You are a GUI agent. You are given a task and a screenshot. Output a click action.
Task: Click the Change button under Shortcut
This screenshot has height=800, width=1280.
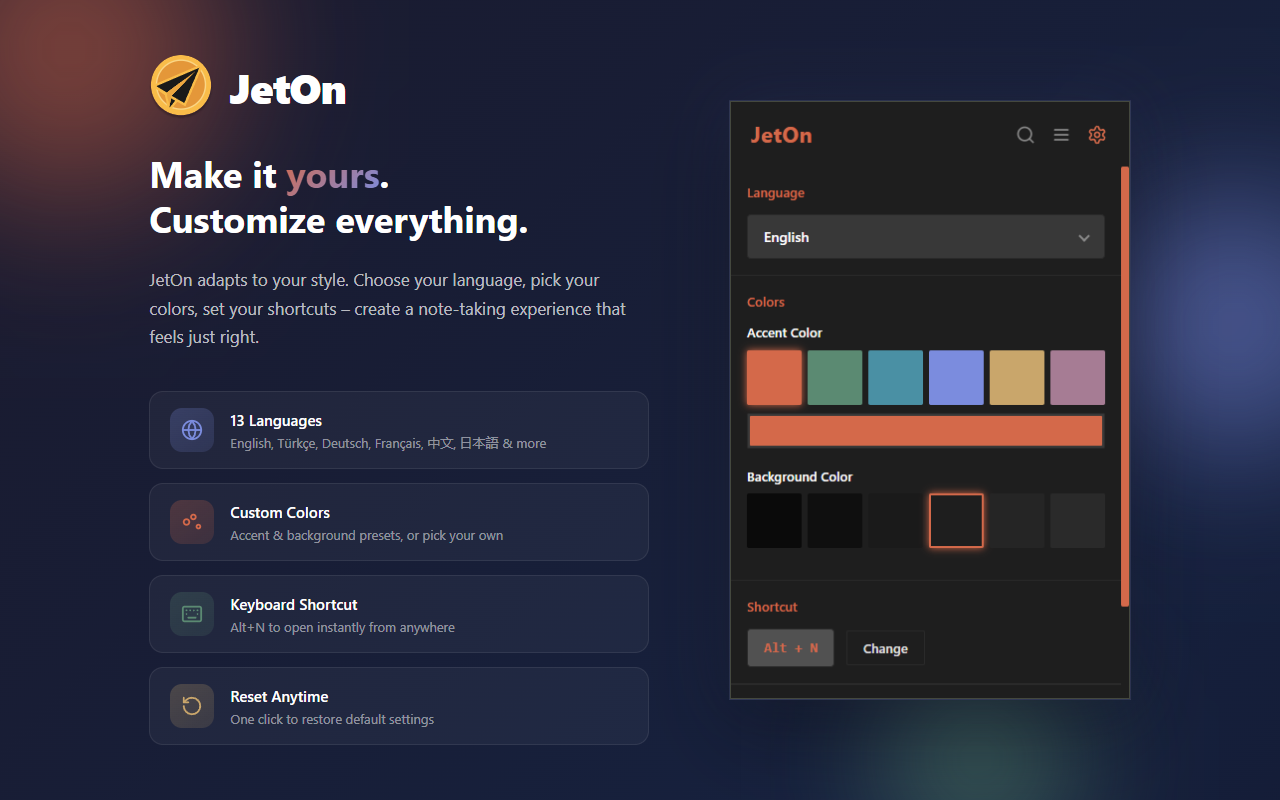tap(885, 648)
